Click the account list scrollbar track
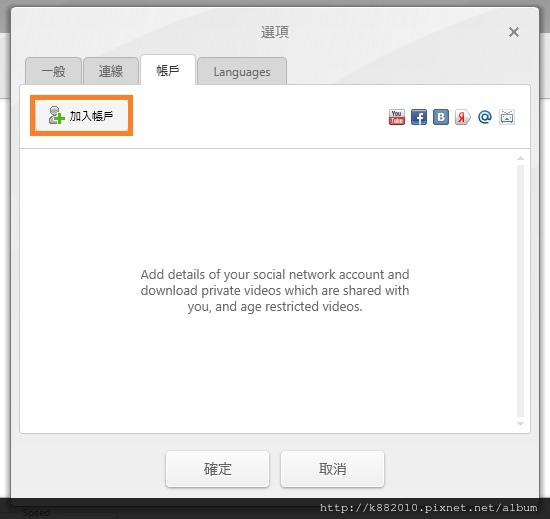Screen dimensions: 550x519 pos(521,291)
